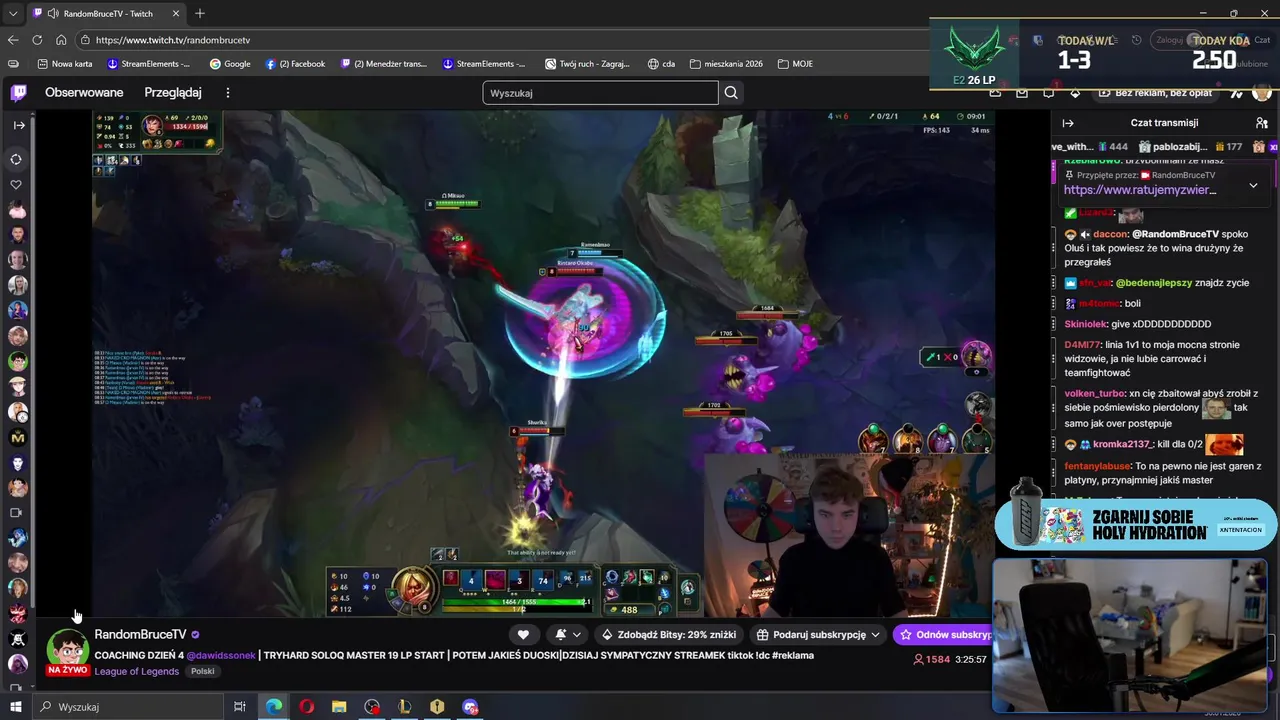Open the Twój ruch - Zagraj bookmark

587,64
